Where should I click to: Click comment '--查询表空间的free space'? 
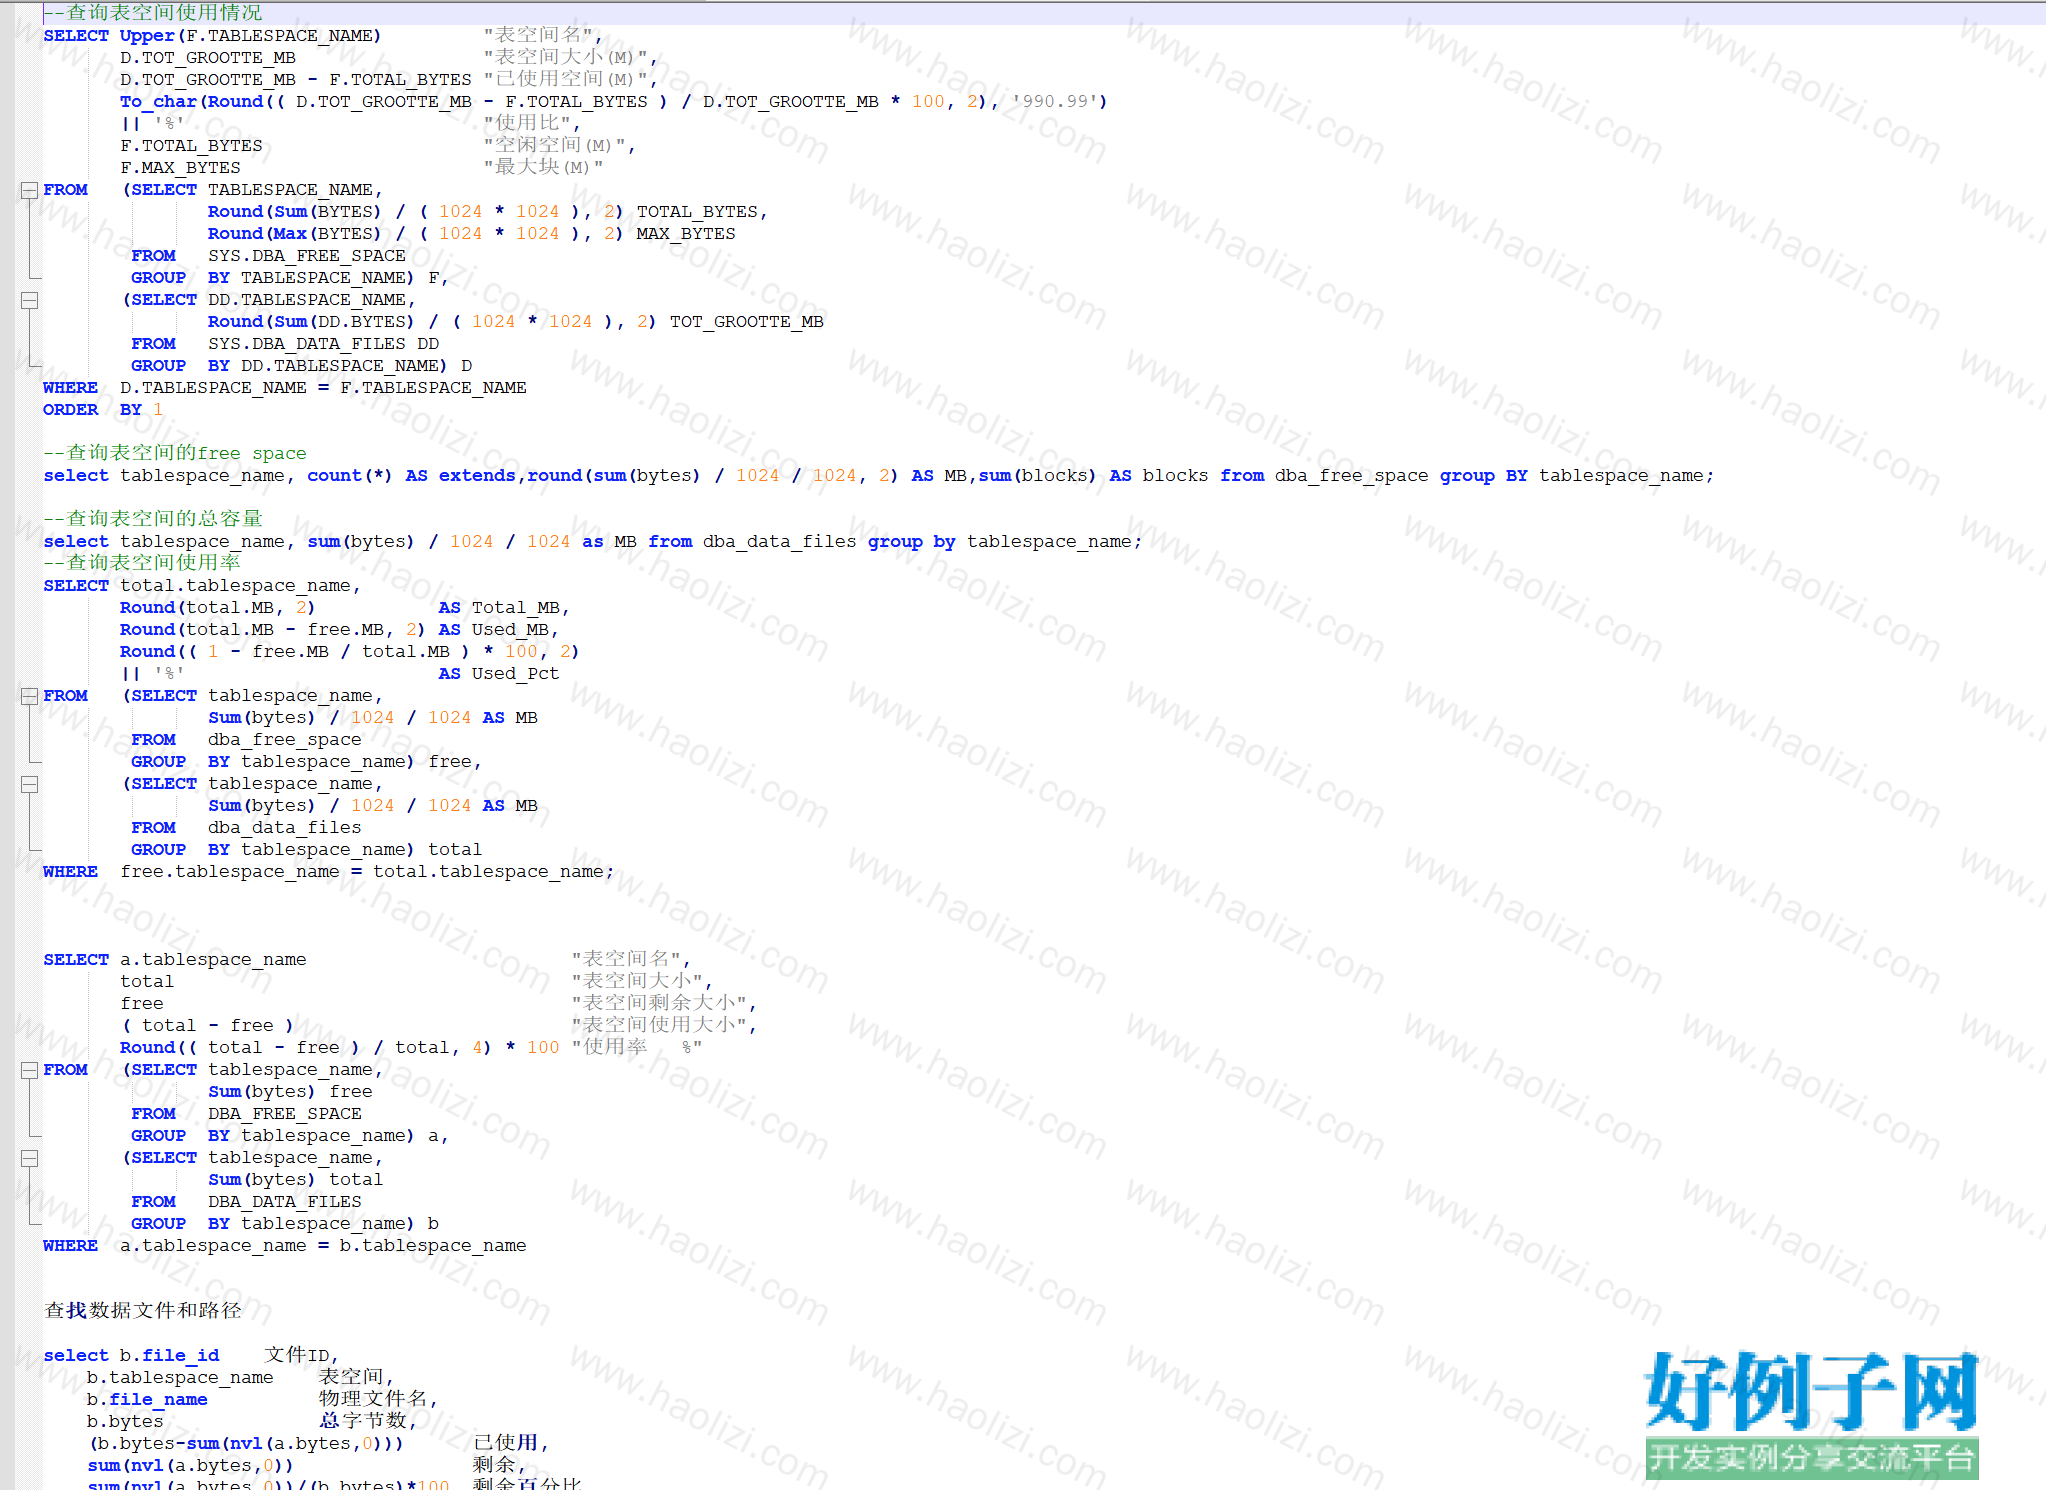(175, 453)
